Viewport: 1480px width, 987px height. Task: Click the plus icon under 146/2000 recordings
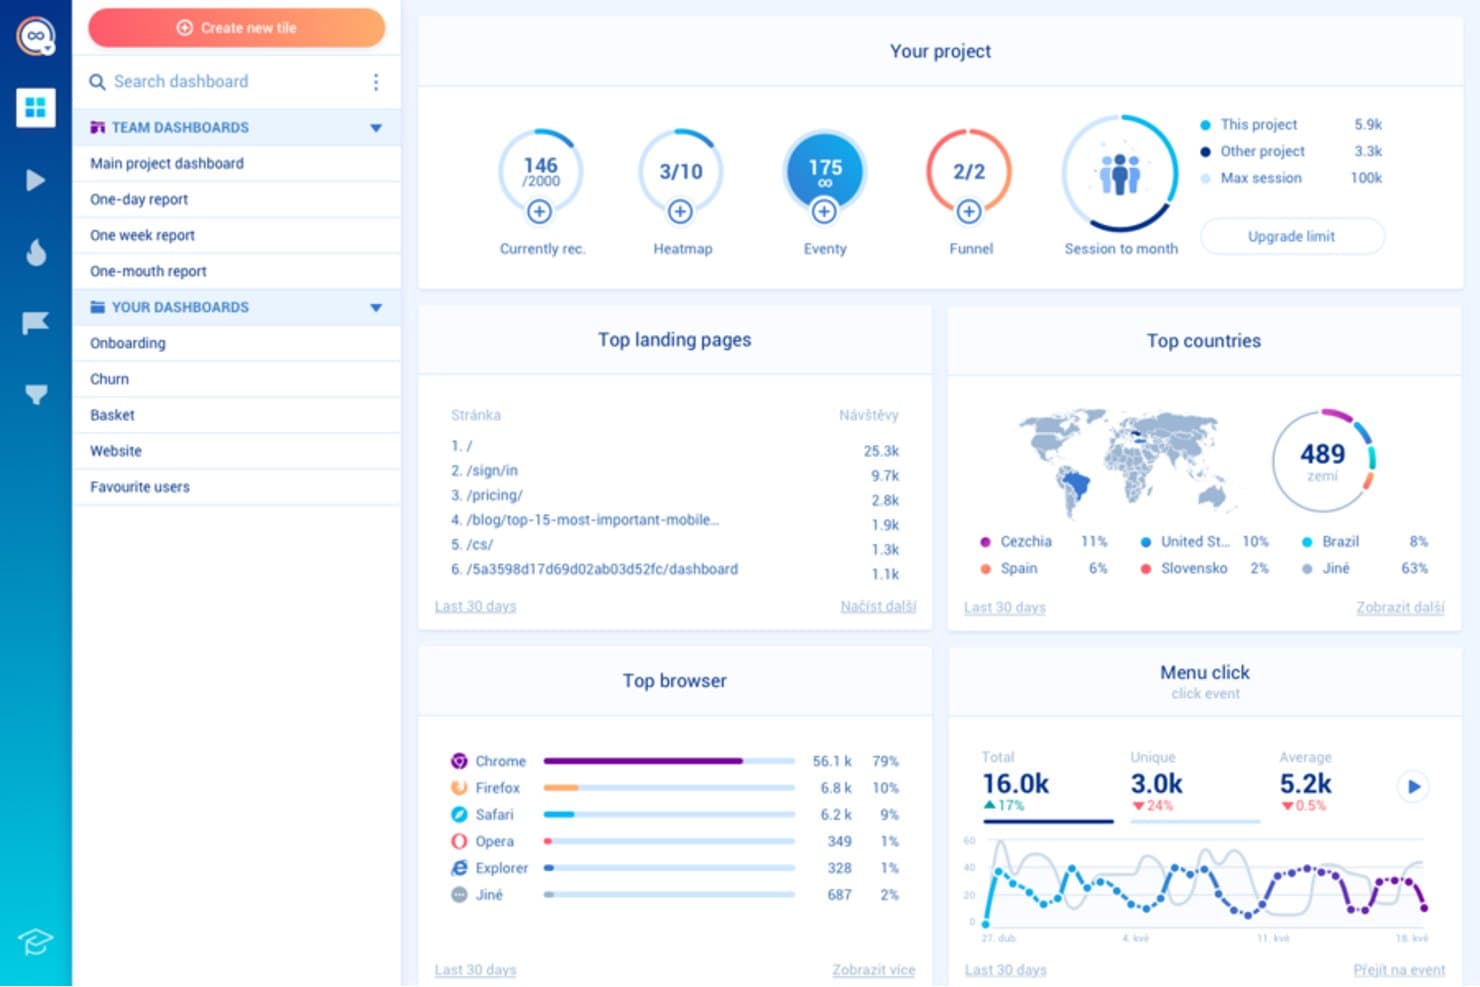click(540, 211)
